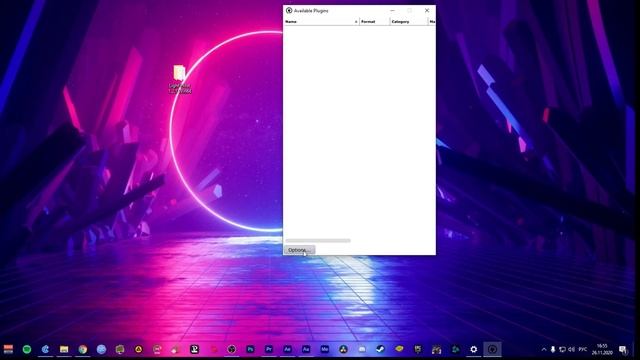Open Photoshop from the taskbar

coord(250,349)
